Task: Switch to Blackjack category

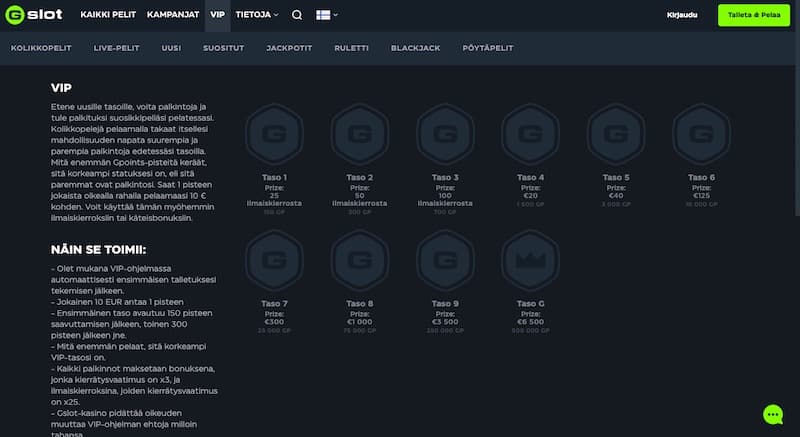Action: coord(415,48)
